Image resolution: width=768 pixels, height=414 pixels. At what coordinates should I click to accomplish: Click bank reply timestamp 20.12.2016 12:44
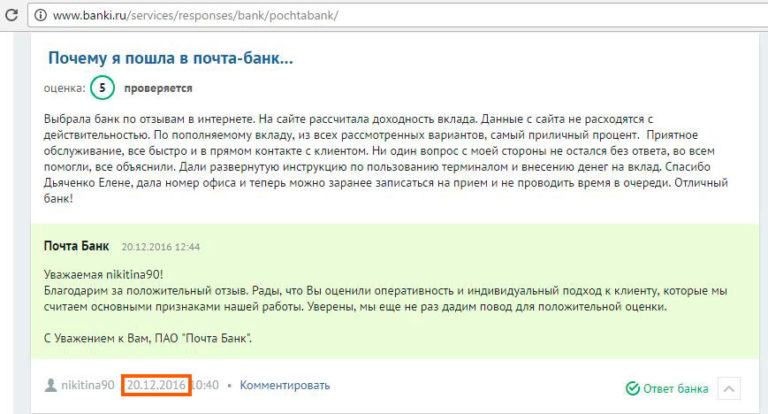pyautogui.click(x=161, y=247)
